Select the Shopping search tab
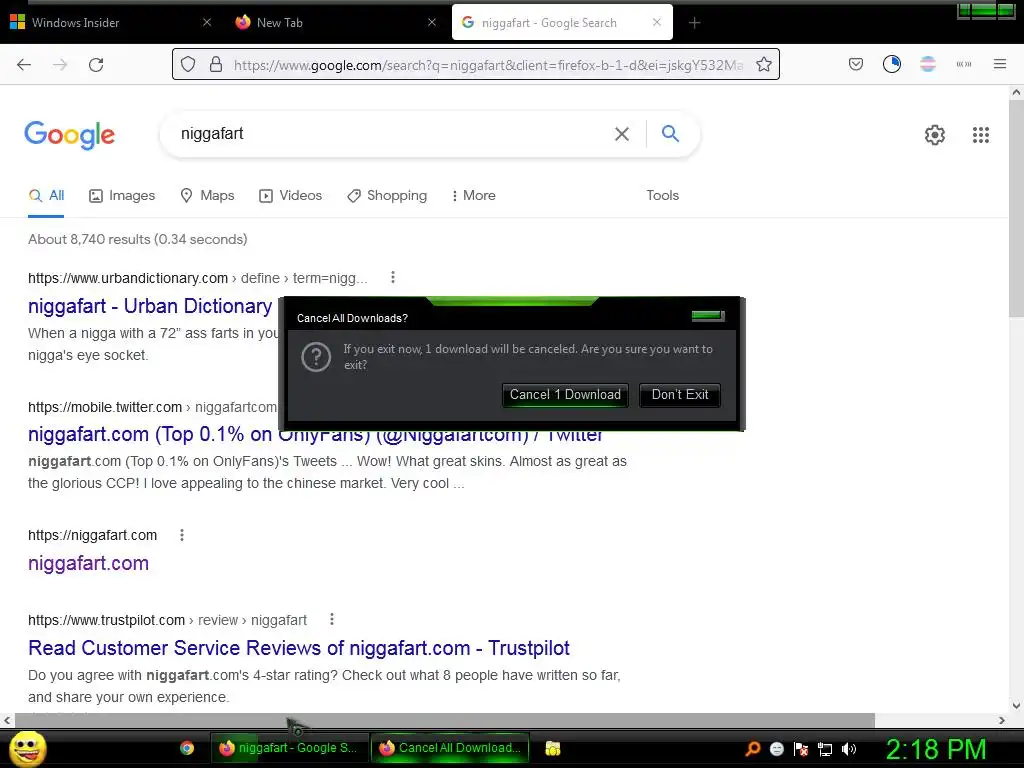This screenshot has height=768, width=1024. [387, 195]
